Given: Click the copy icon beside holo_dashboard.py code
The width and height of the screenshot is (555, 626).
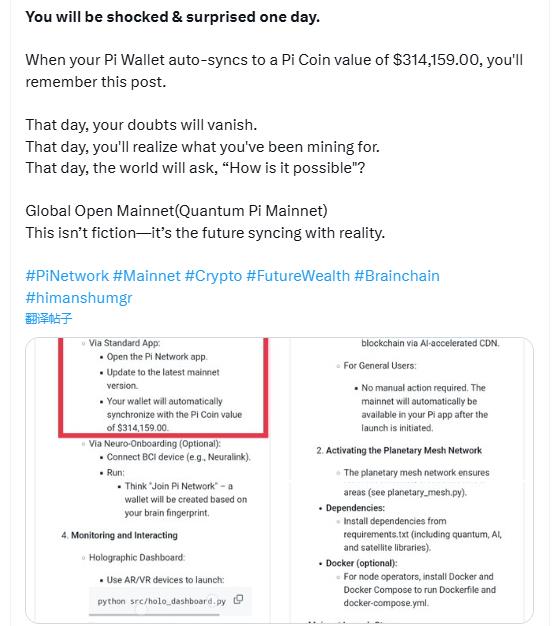Looking at the screenshot, I should [238, 600].
